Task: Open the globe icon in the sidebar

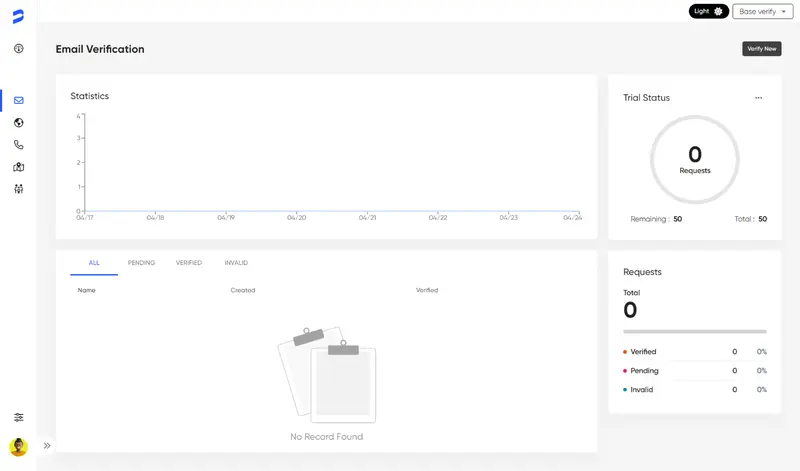Action: pos(18,123)
